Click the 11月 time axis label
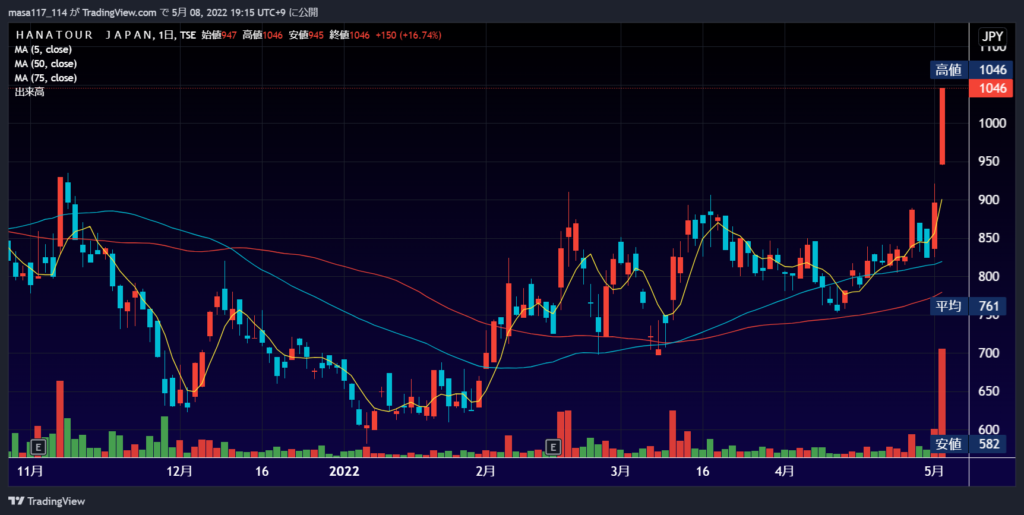This screenshot has width=1024, height=515. [x=31, y=471]
